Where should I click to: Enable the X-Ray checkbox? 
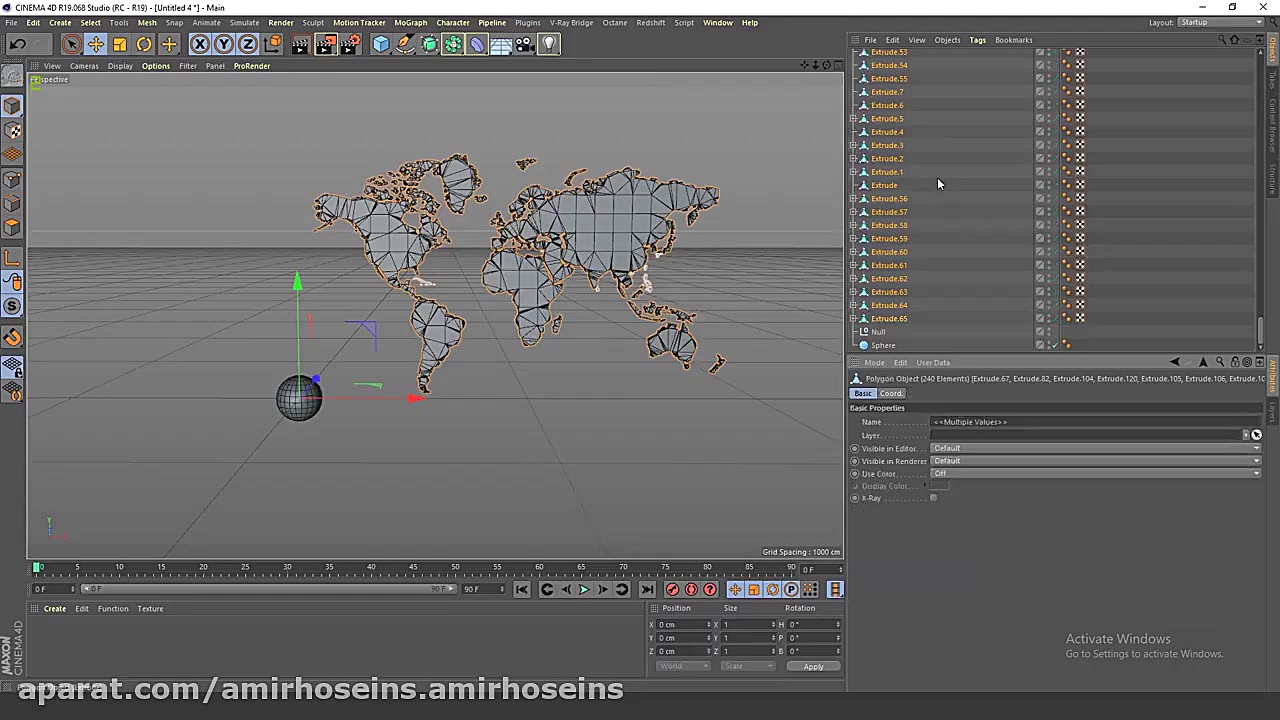(934, 498)
